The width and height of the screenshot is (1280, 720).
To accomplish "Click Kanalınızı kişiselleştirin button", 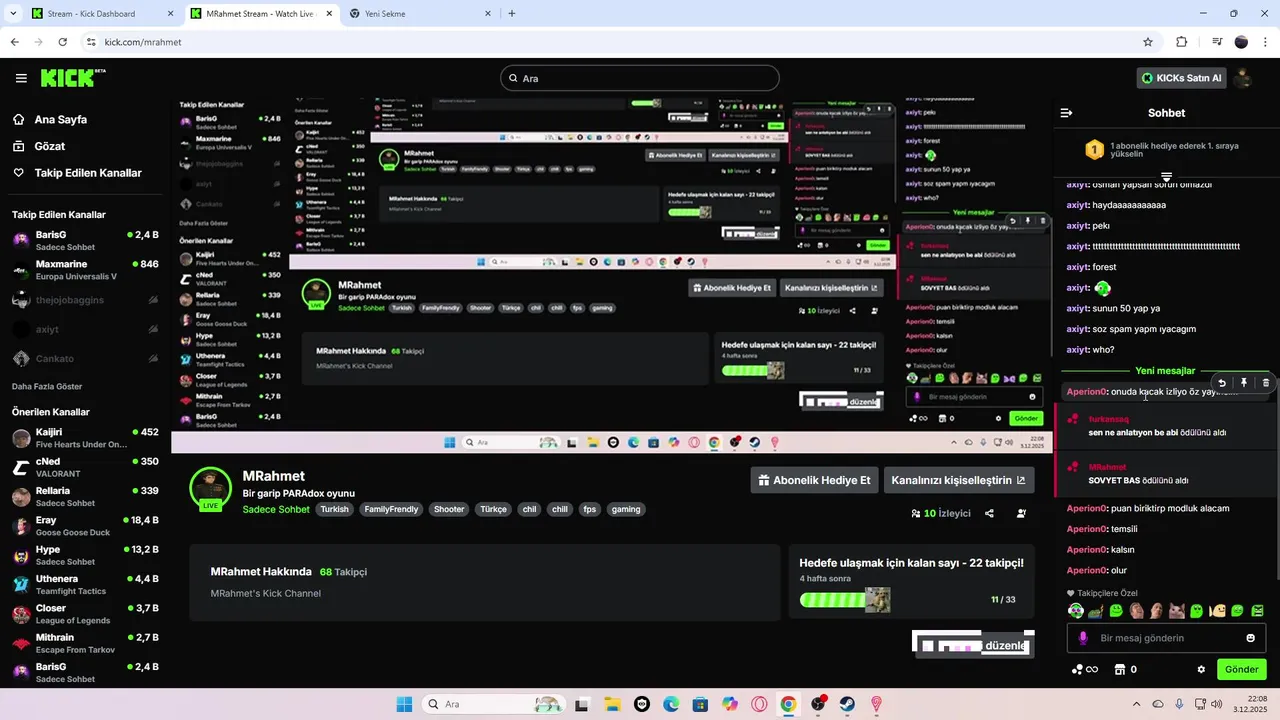I will [958, 480].
